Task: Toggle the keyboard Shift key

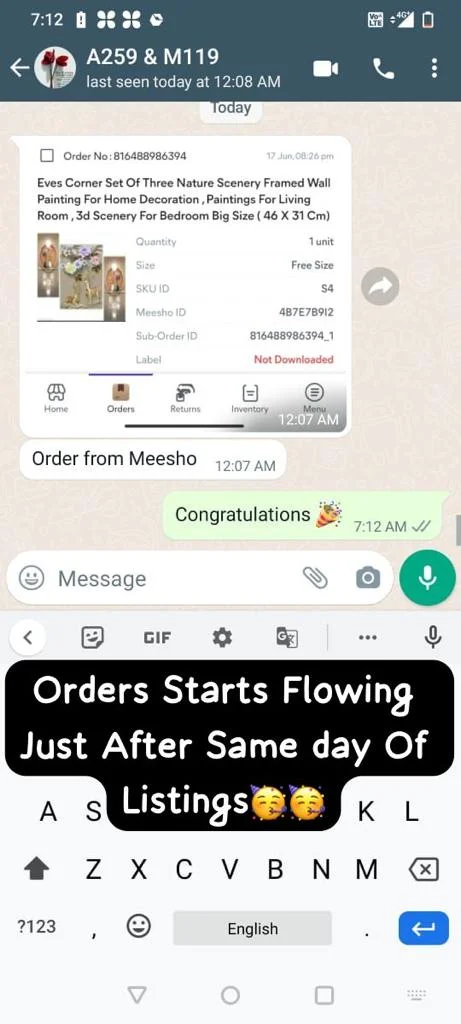Action: pyautogui.click(x=37, y=869)
